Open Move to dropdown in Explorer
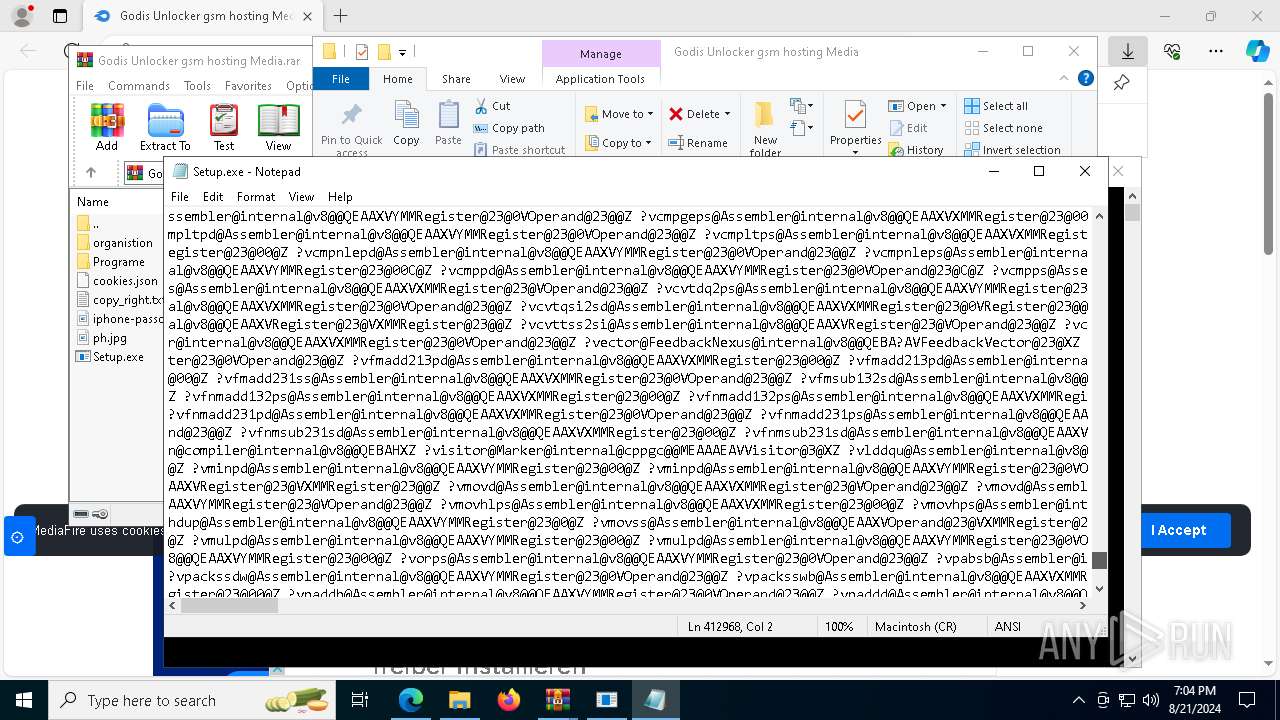This screenshot has width=1280, height=720. point(619,114)
